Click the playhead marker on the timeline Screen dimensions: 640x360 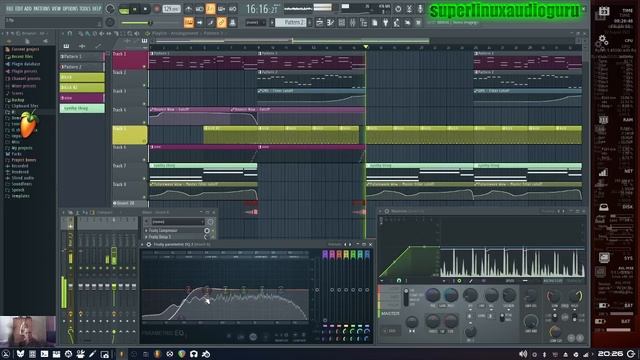(366, 47)
